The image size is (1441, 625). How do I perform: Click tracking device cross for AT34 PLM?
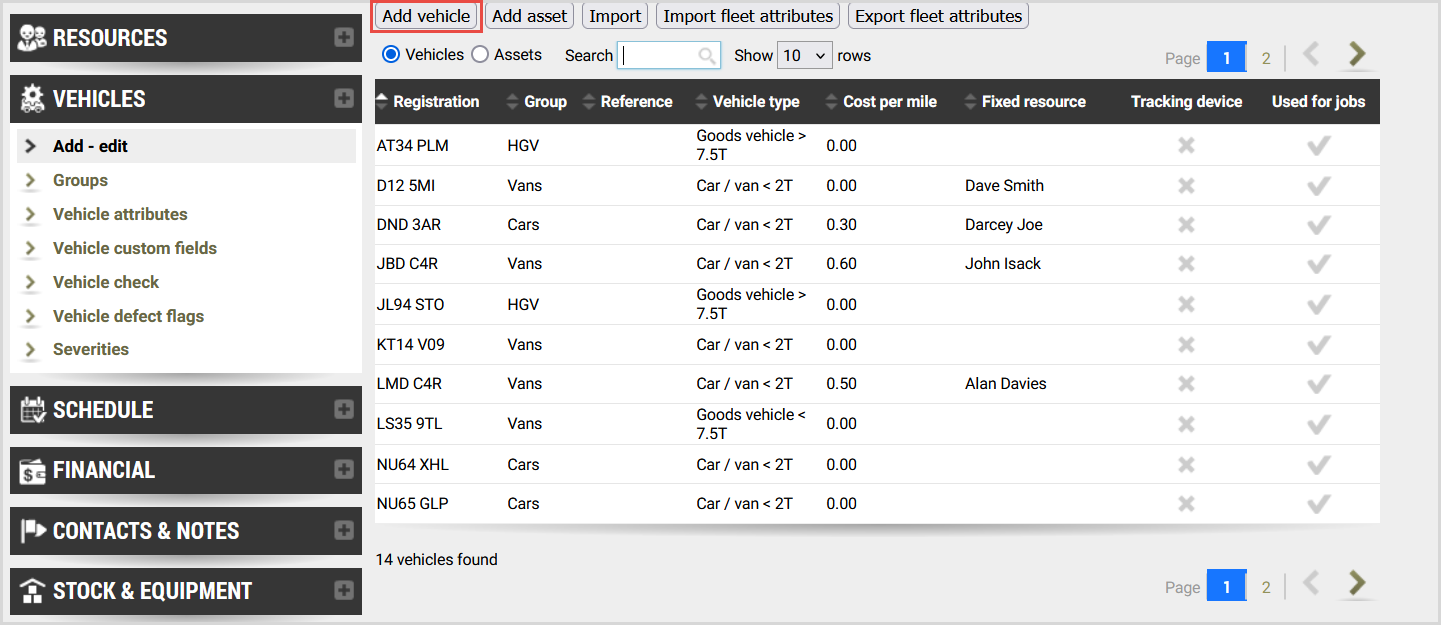1186,146
